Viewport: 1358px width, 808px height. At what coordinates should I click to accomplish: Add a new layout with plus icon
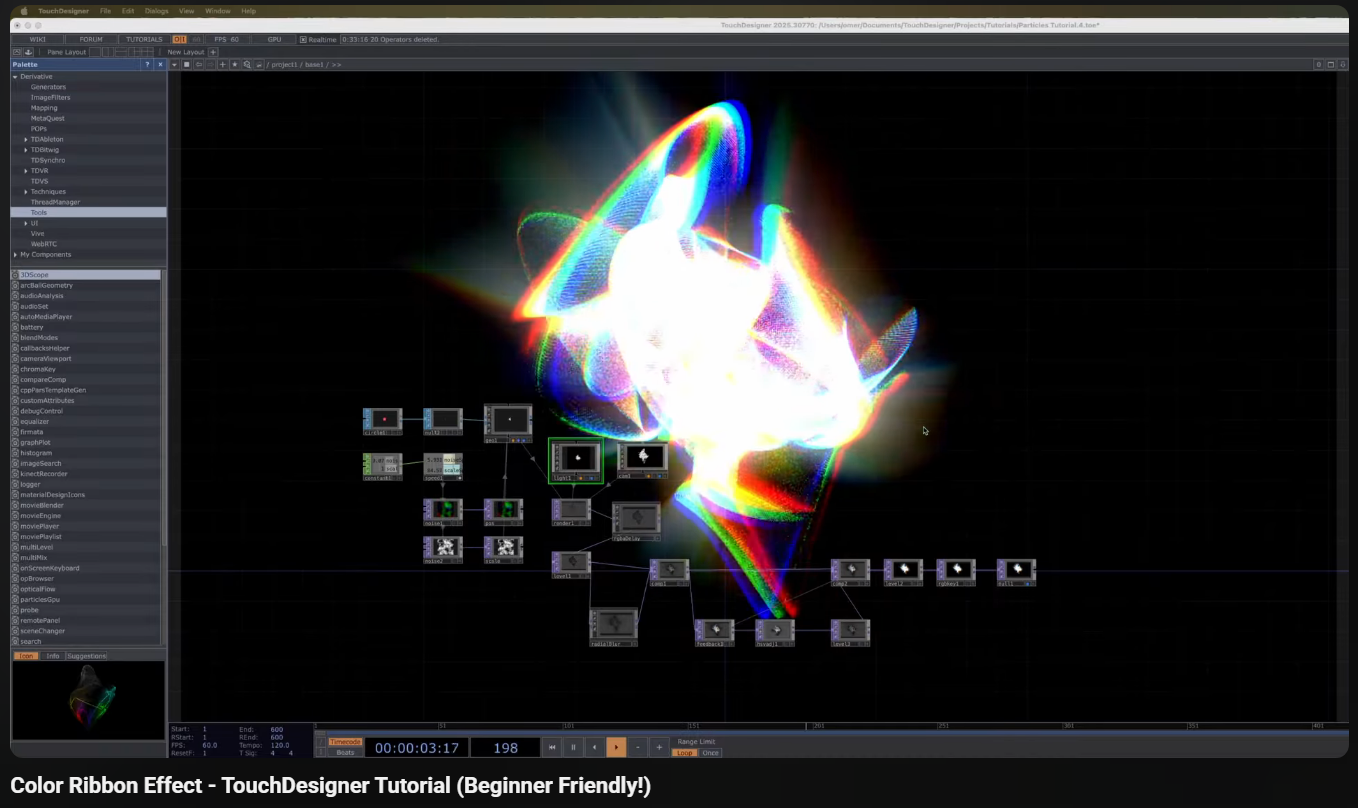(213, 52)
